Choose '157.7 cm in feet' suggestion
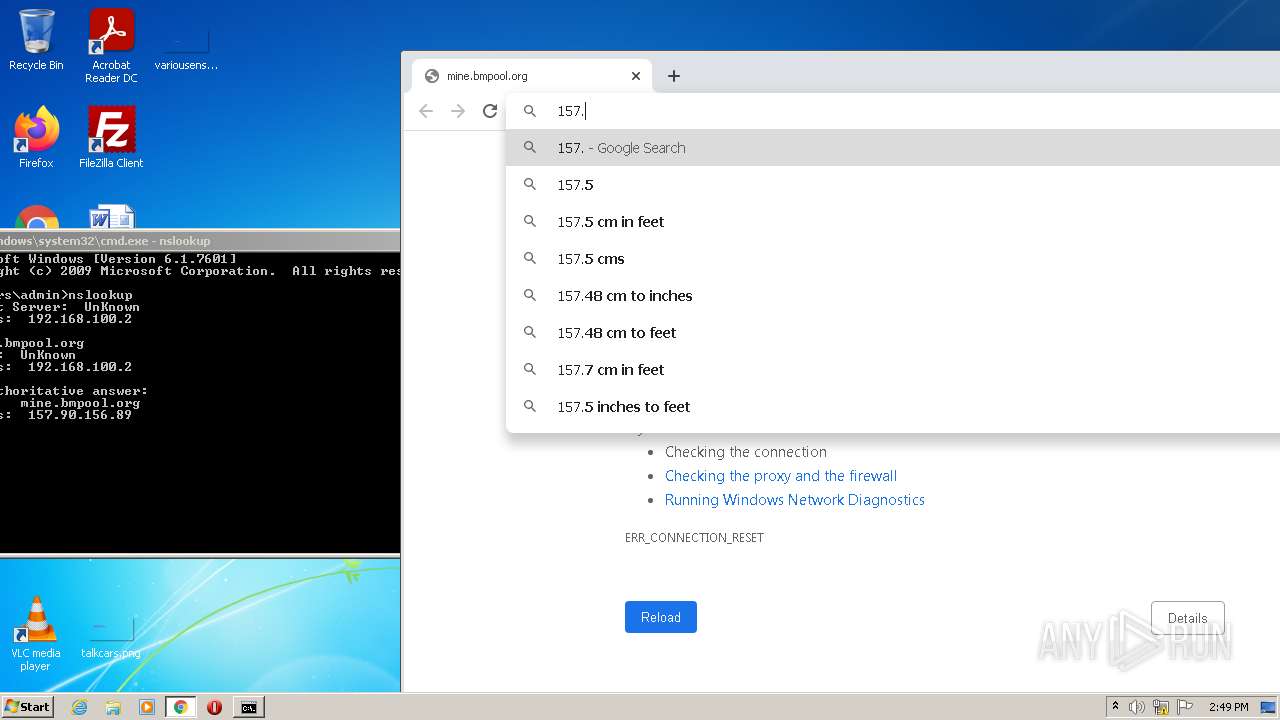Viewport: 1280px width, 720px height. click(x=893, y=370)
